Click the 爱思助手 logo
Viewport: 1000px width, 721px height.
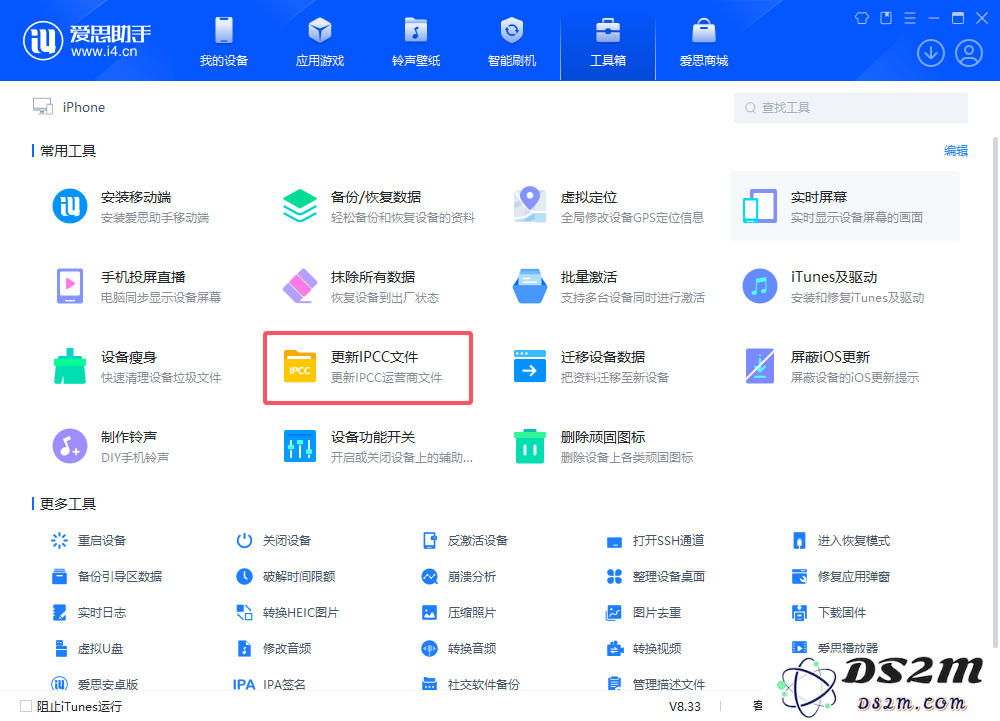87,41
